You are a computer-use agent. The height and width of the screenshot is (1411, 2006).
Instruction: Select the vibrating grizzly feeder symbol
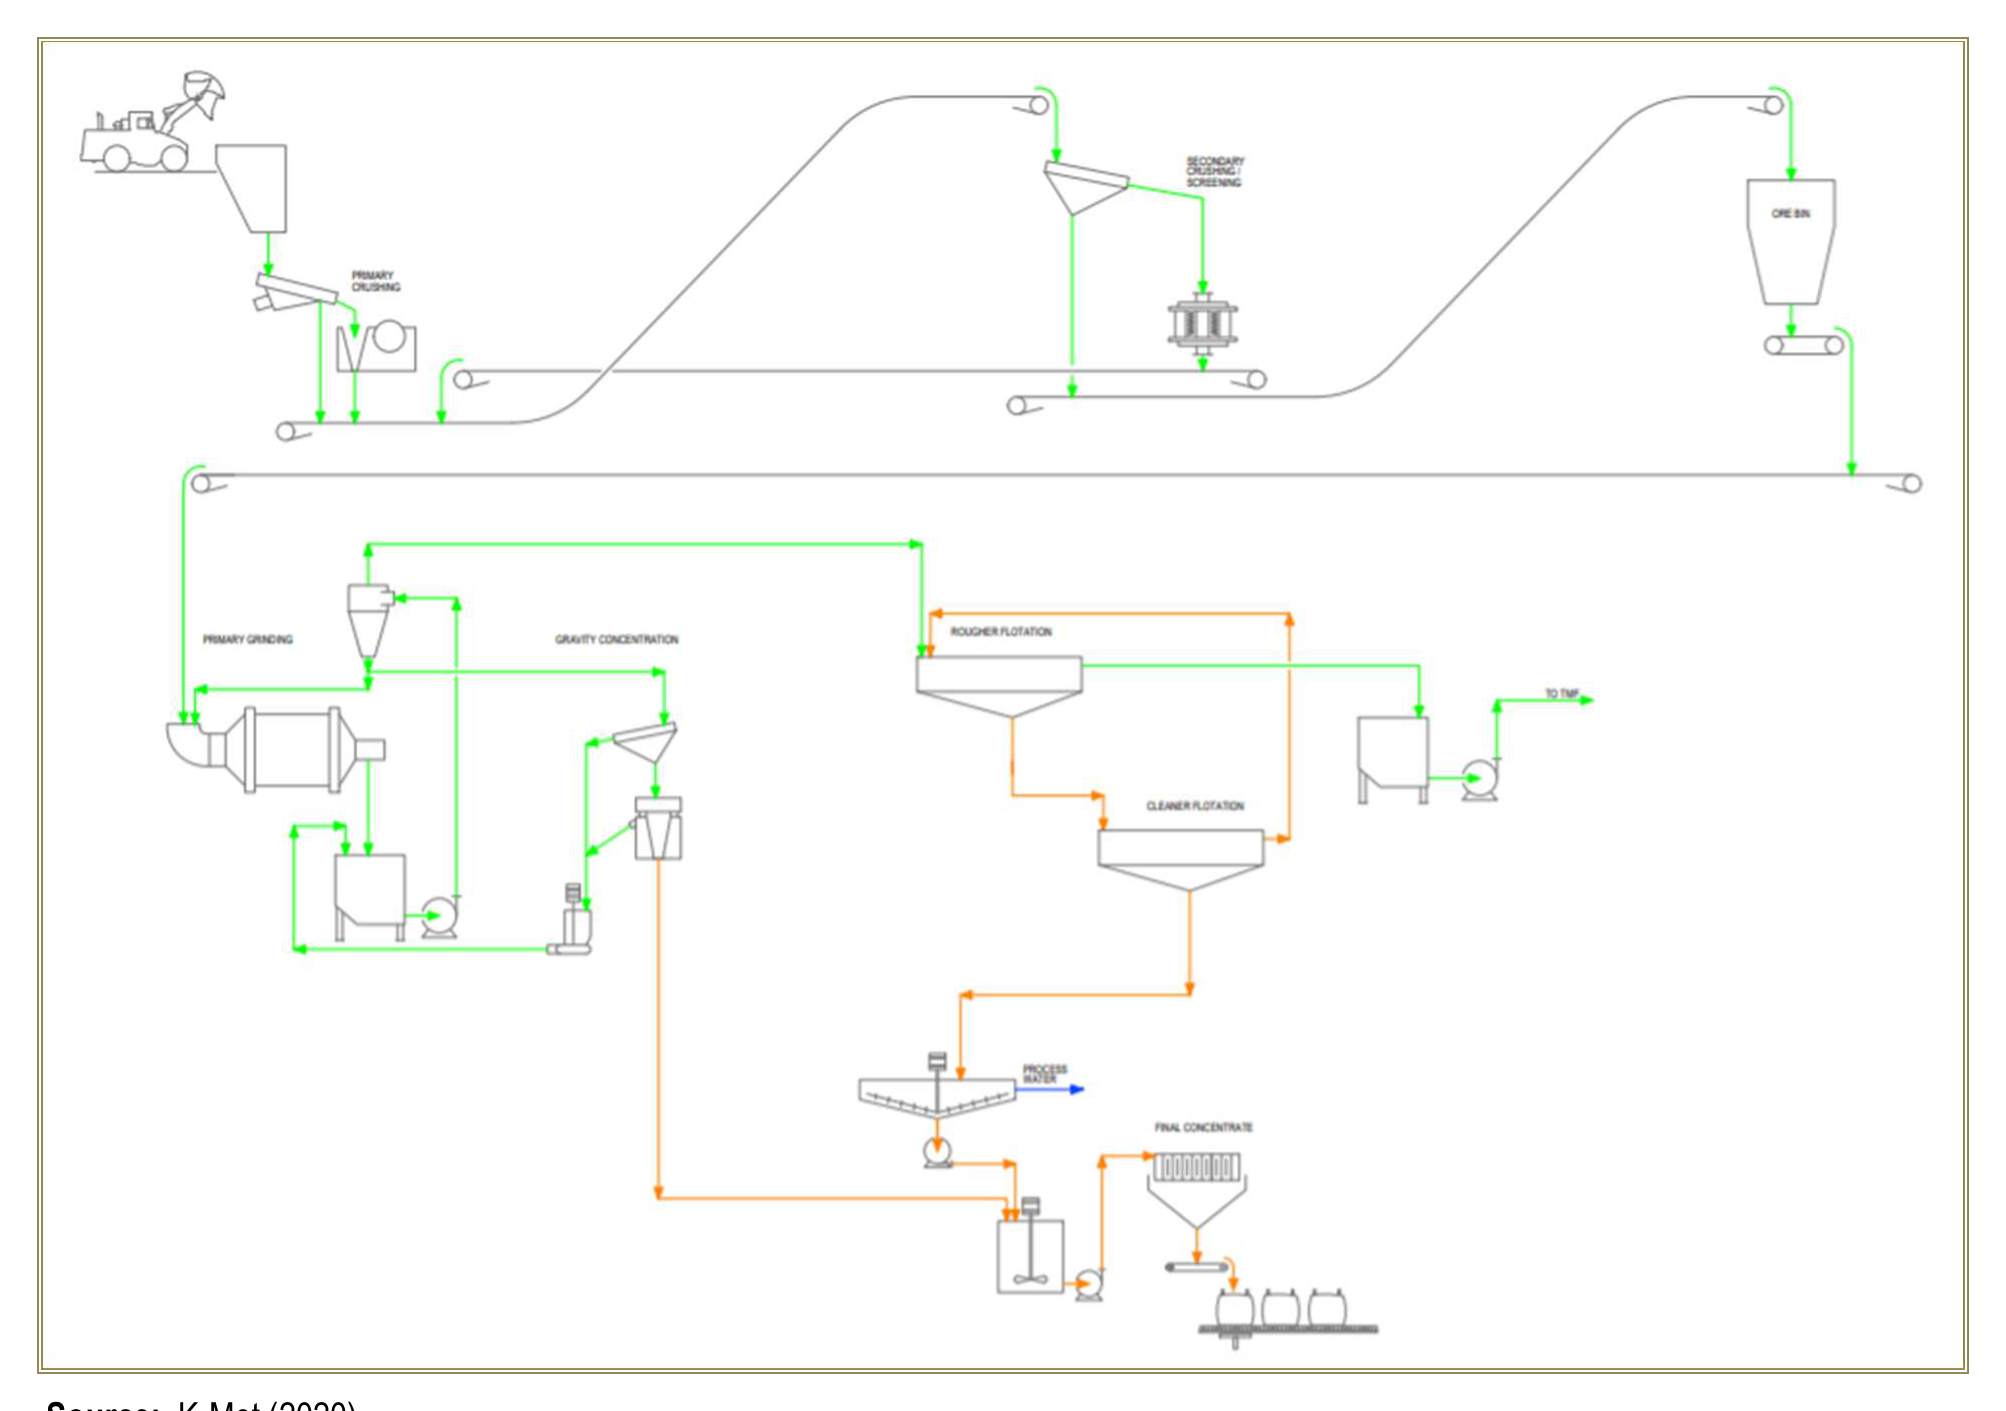coord(294,292)
